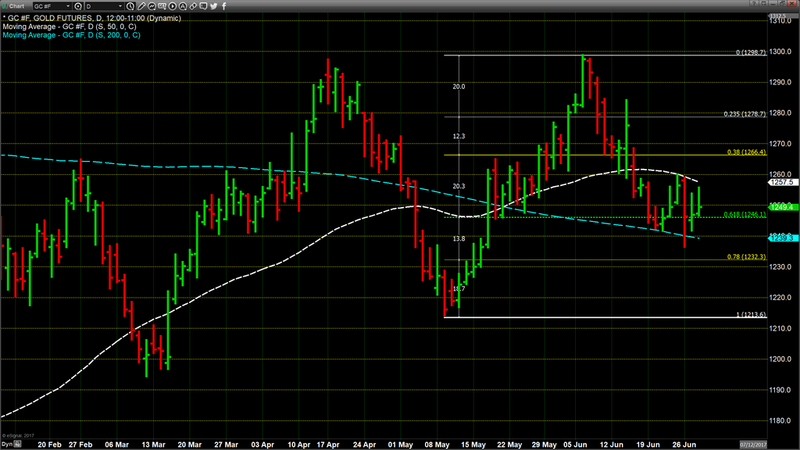Share chart via Twitter icon

click(214, 6)
